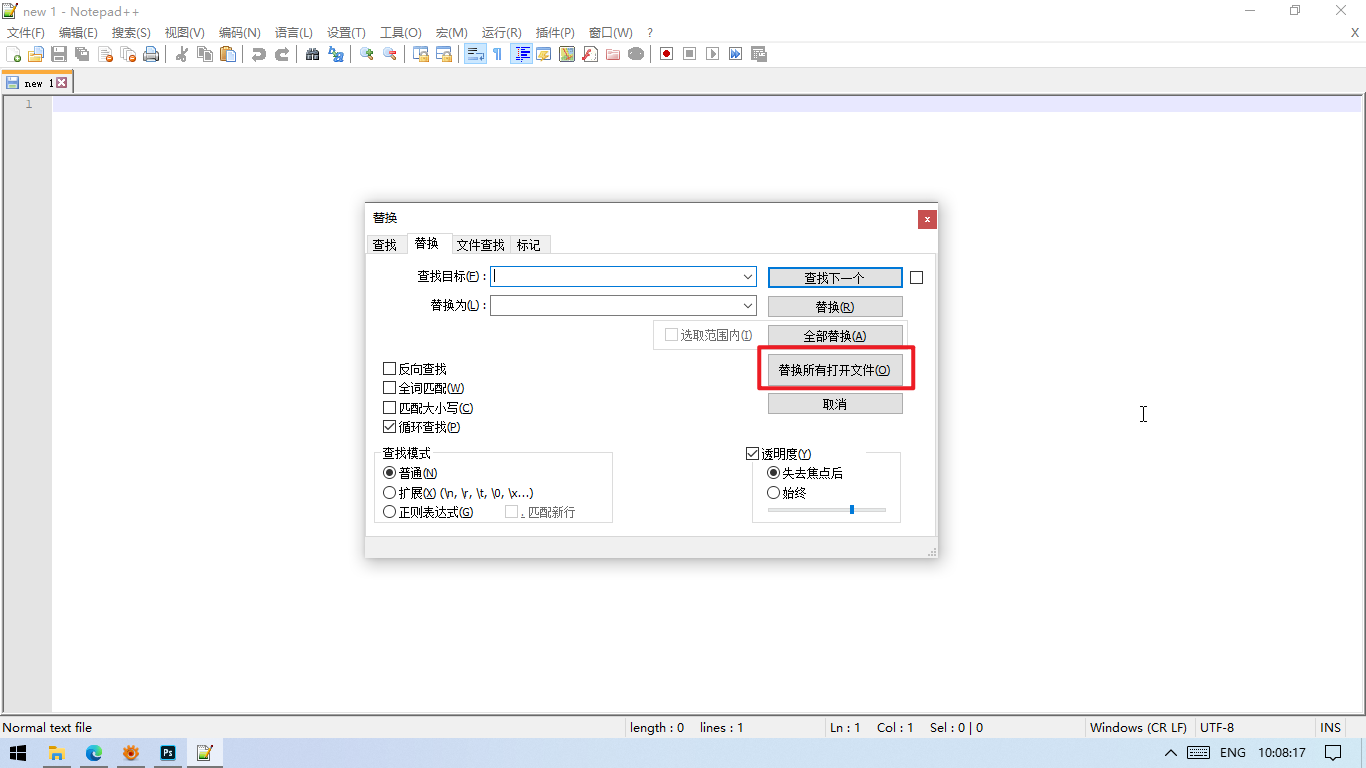Click the Close file toolbar icon
This screenshot has width=1366, height=768.
pyautogui.click(x=105, y=54)
